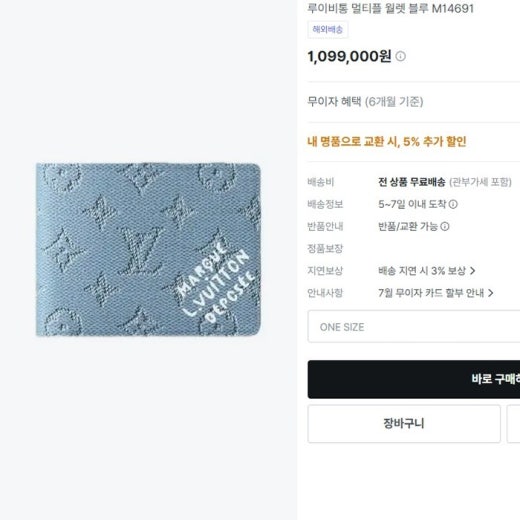Click the 7월 무이자 카드 할부 안내 text
The width and height of the screenshot is (520, 520).
point(431,293)
